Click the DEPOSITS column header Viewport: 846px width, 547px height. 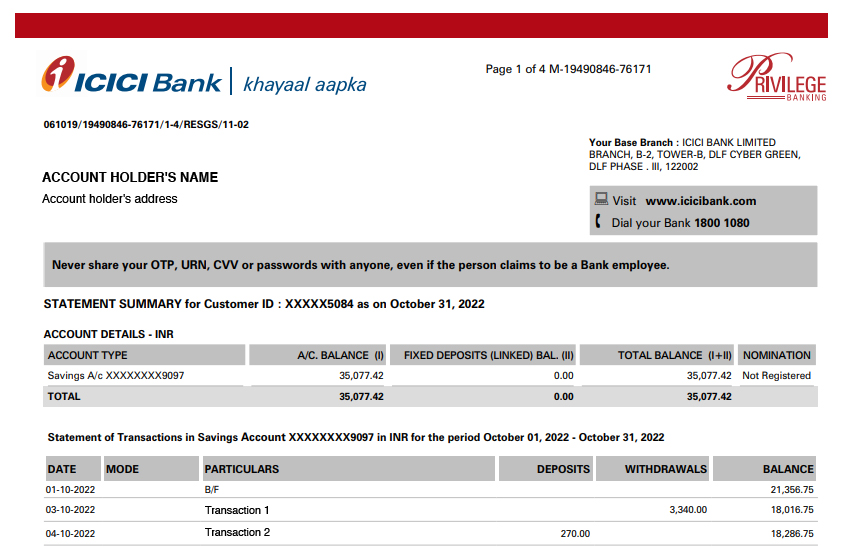tap(545, 469)
